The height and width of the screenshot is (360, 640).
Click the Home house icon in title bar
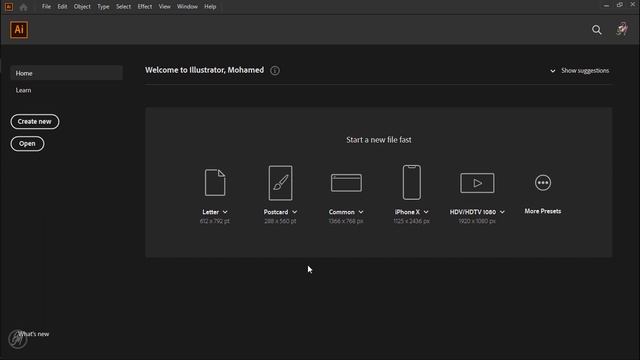(23, 7)
